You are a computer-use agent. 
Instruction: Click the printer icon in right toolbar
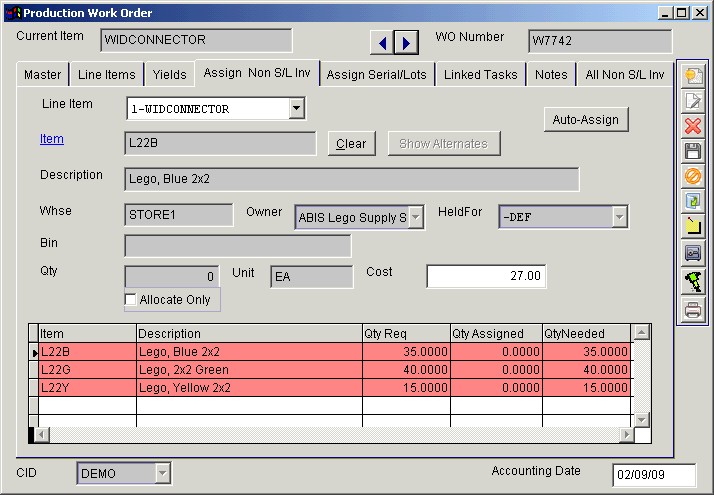692,309
